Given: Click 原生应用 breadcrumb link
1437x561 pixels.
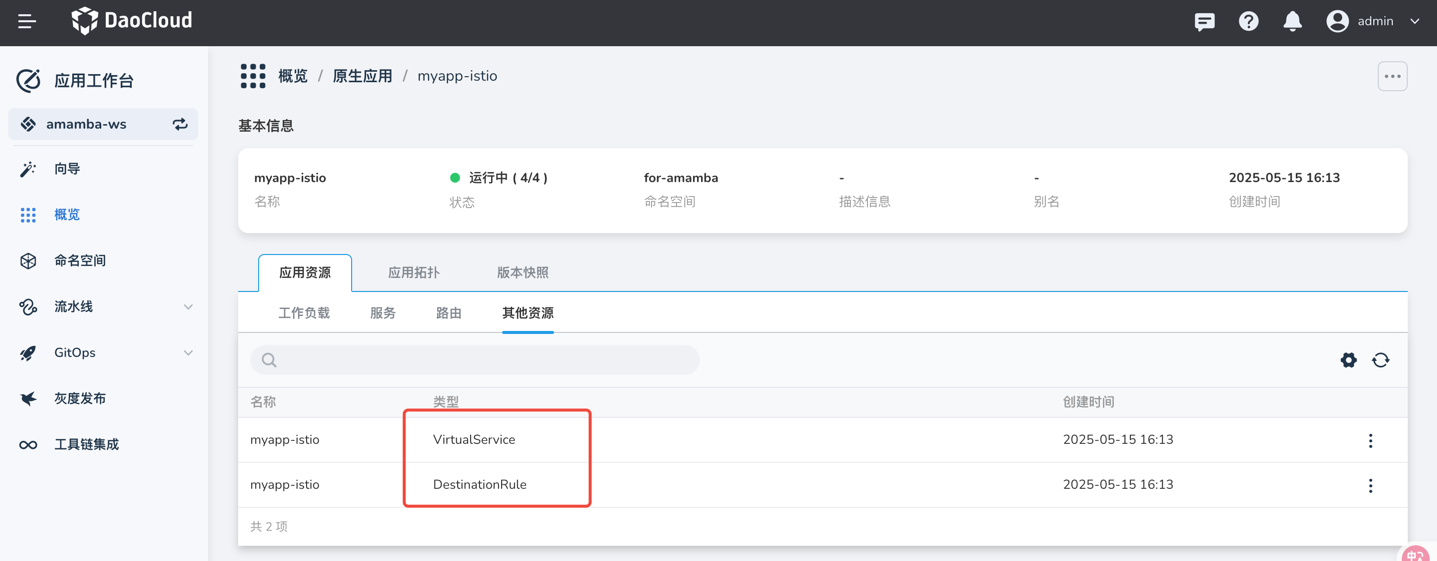Looking at the screenshot, I should (362, 76).
